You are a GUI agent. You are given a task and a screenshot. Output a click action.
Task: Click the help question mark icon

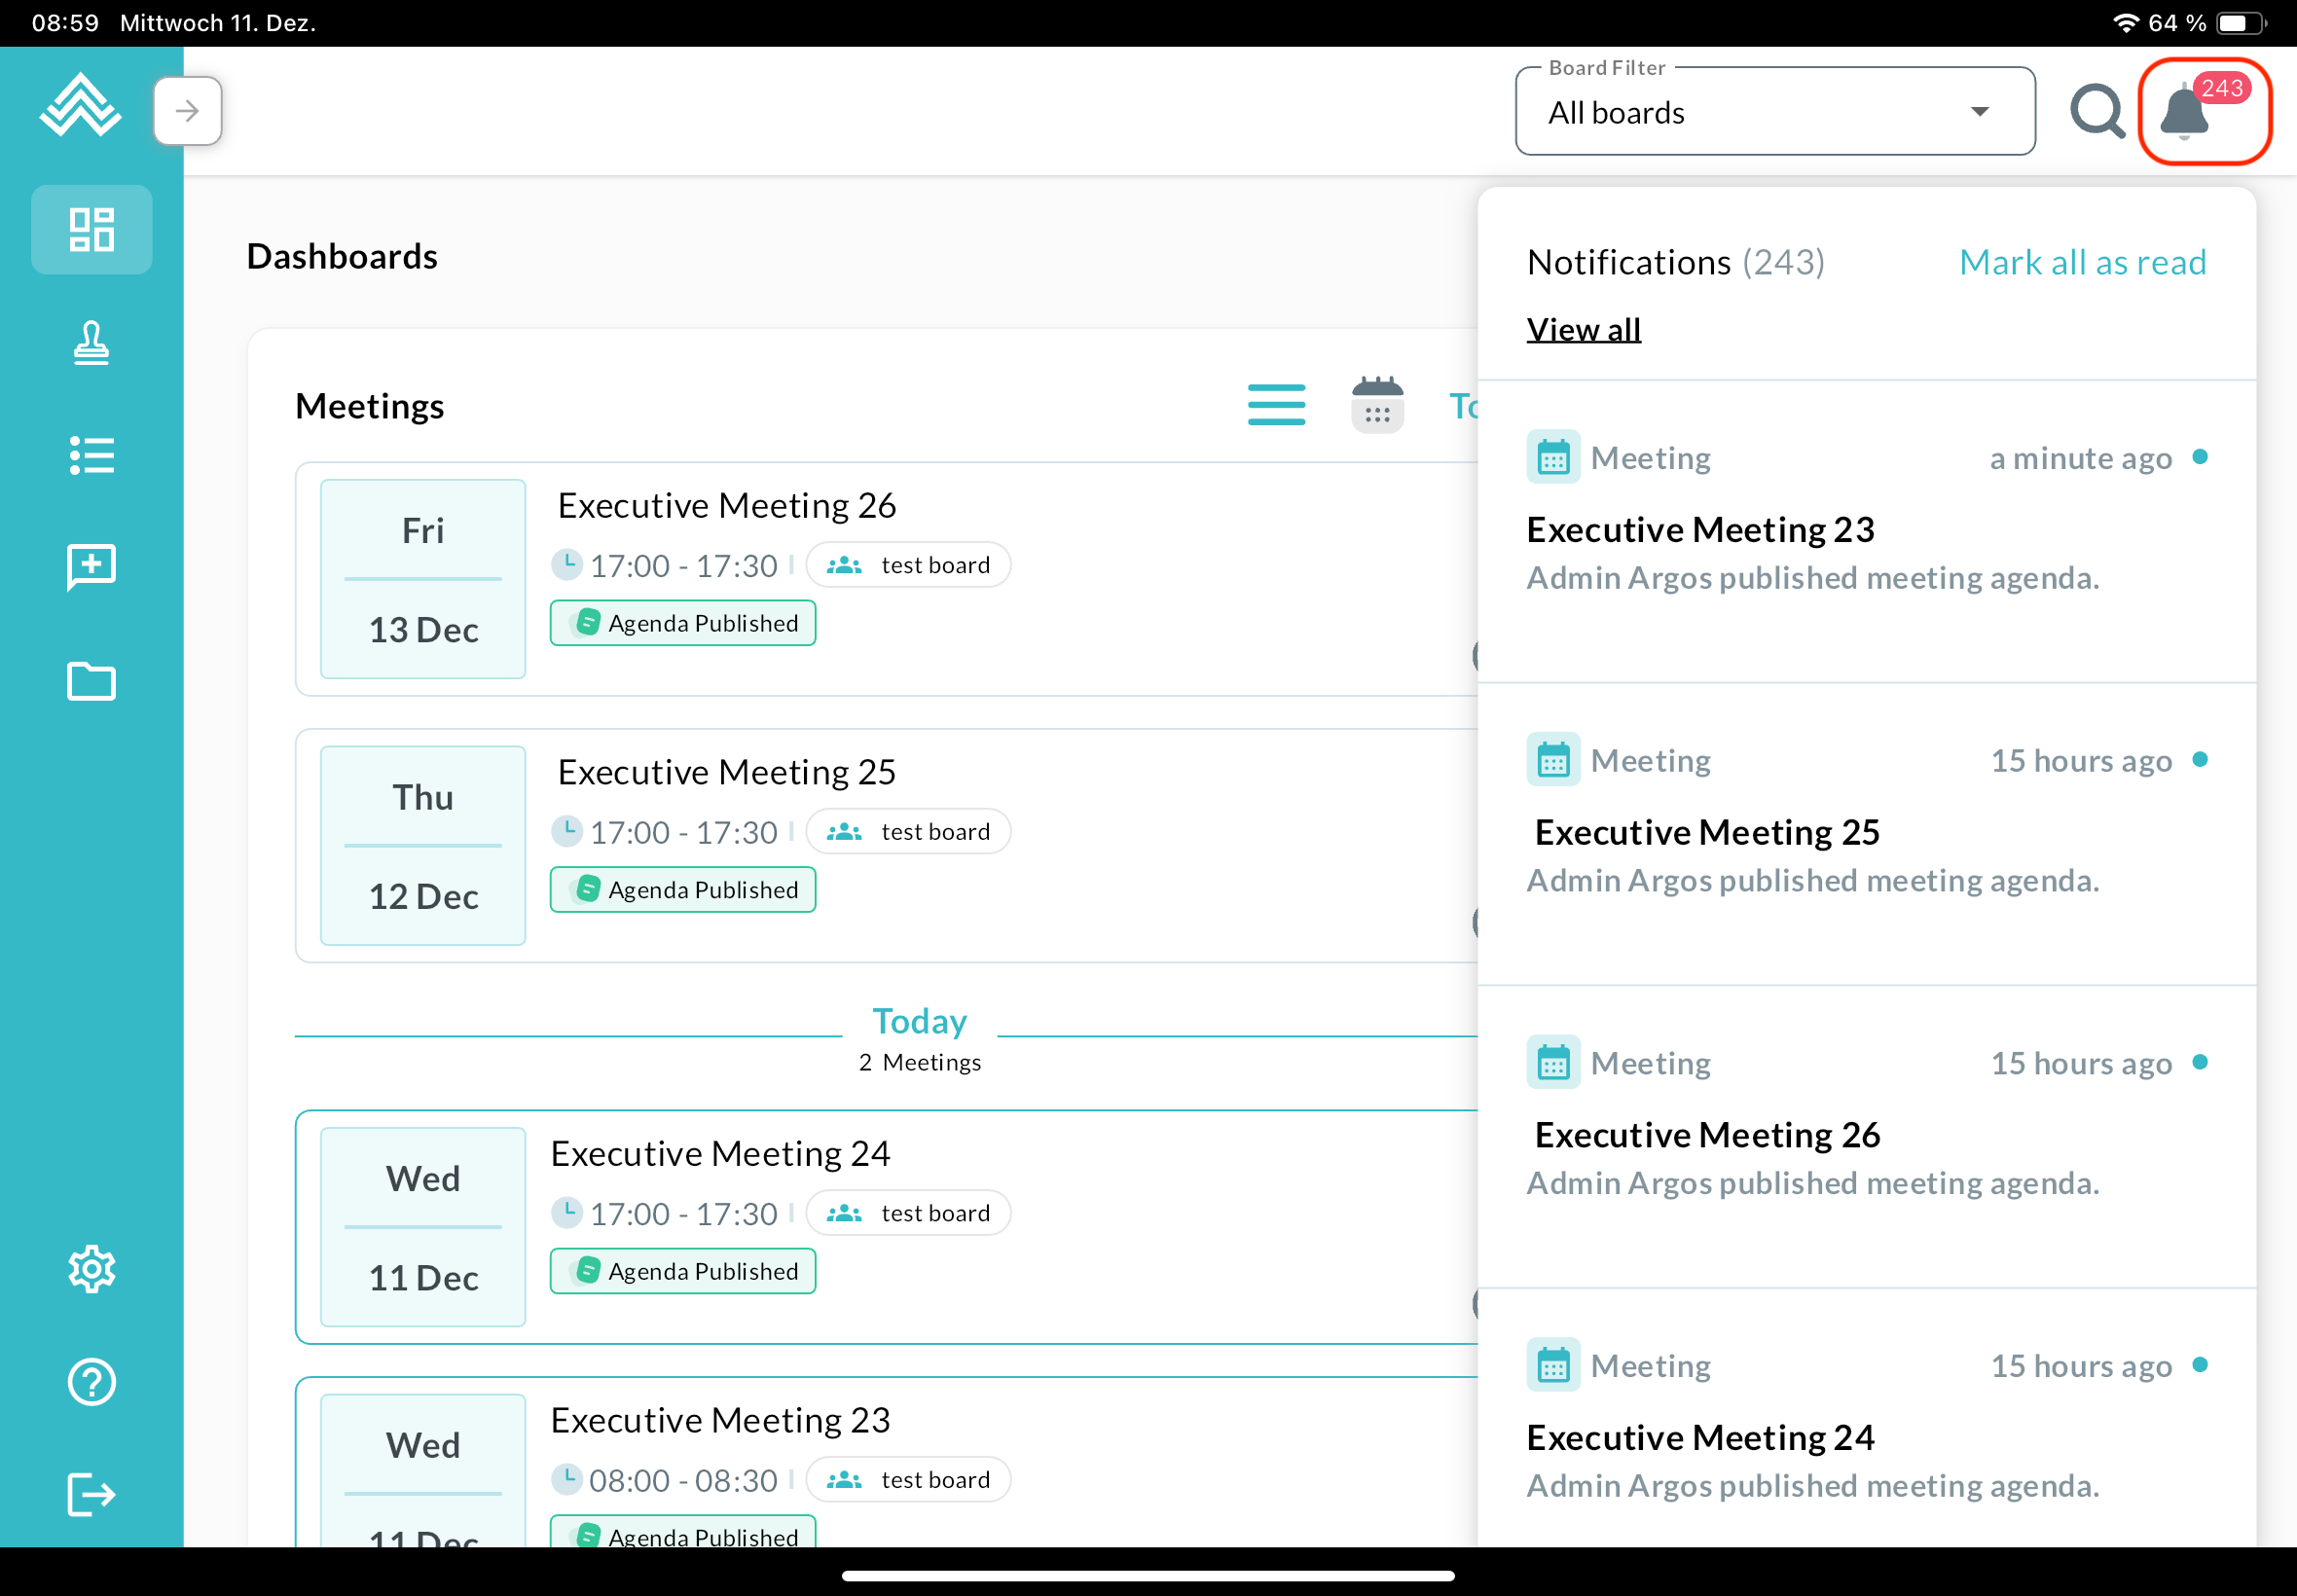pos(91,1382)
